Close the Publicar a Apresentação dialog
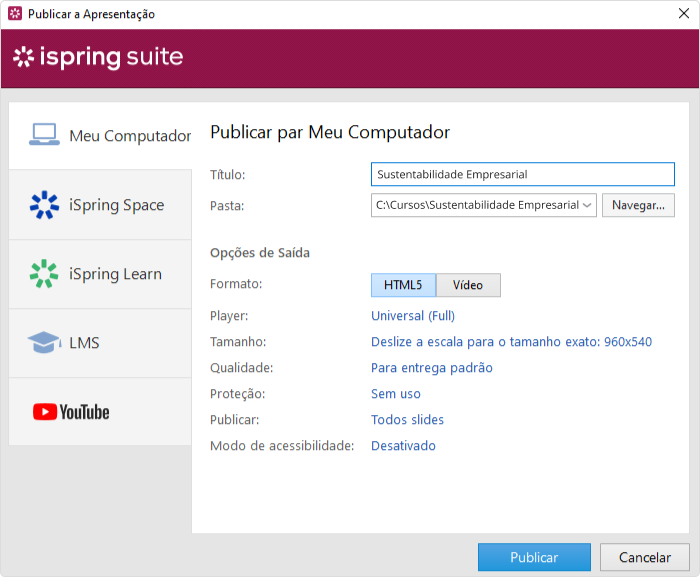The width and height of the screenshot is (700, 577). coord(683,13)
